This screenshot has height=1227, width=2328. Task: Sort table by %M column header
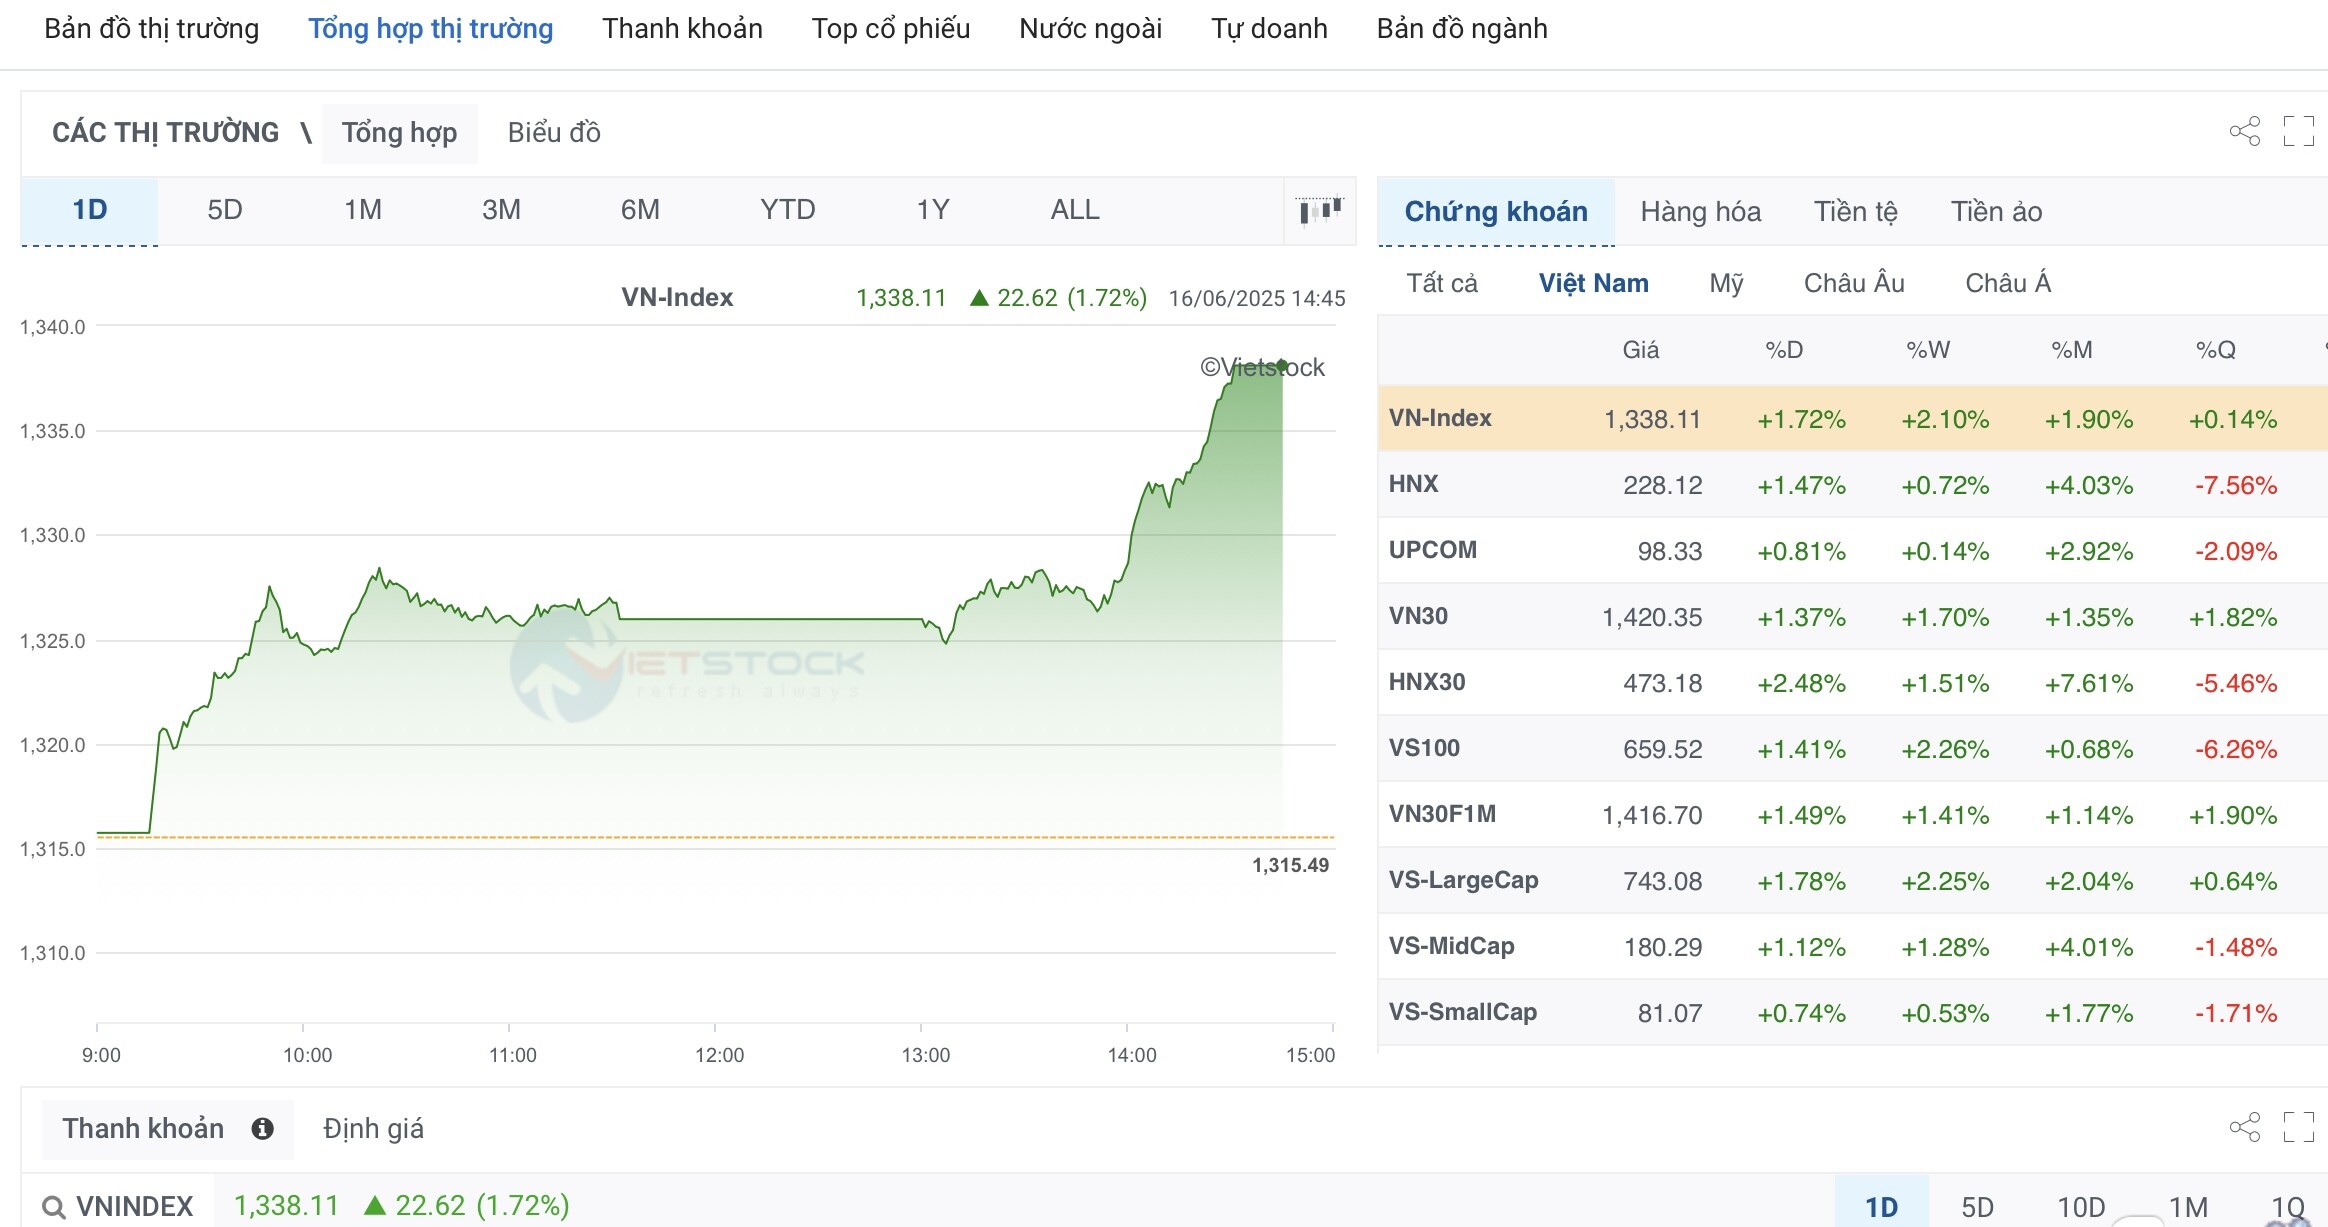click(x=2071, y=350)
